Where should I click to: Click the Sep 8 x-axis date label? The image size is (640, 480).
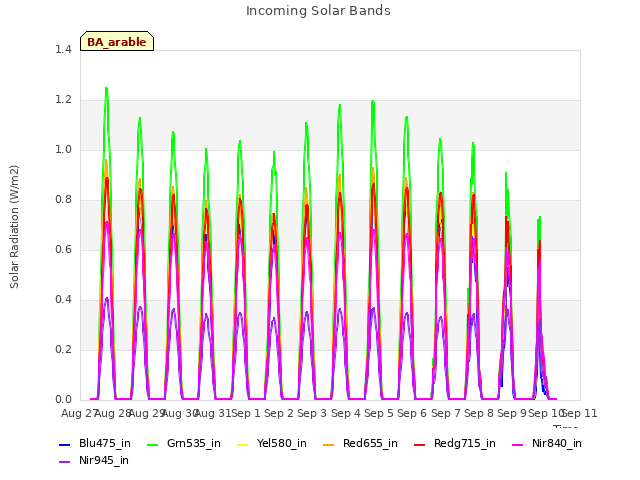coord(479,413)
